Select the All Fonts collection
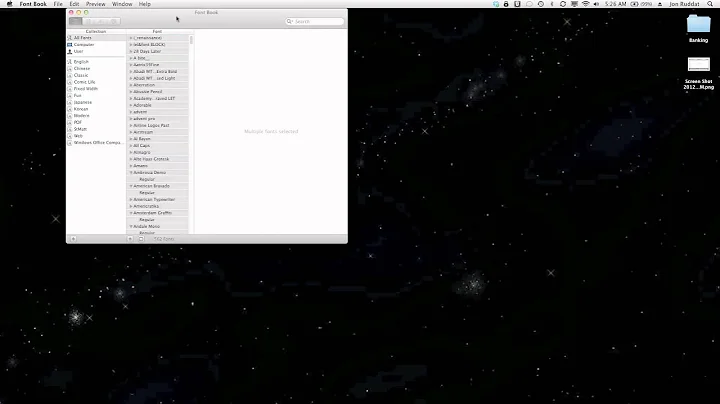Screen dimensions: 720x404 click(96, 38)
